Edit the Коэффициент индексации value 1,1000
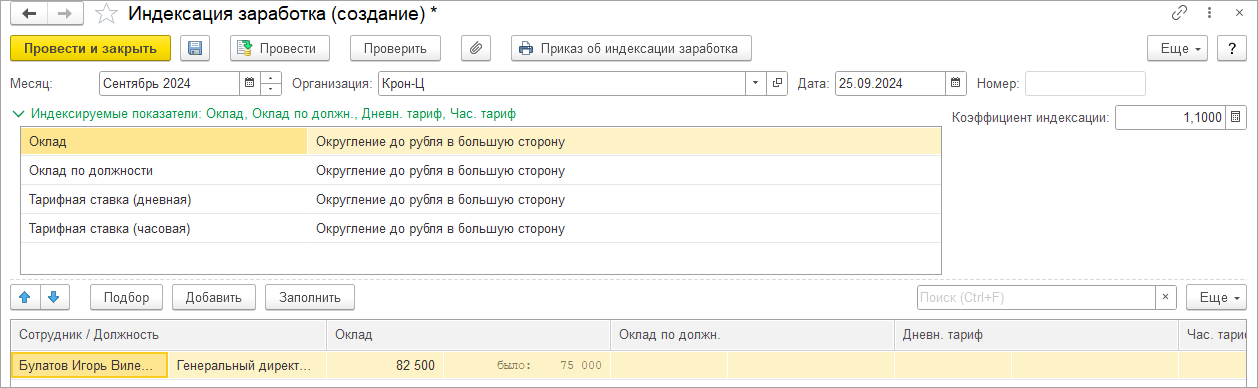This screenshot has height=388, width=1258. 1171,117
